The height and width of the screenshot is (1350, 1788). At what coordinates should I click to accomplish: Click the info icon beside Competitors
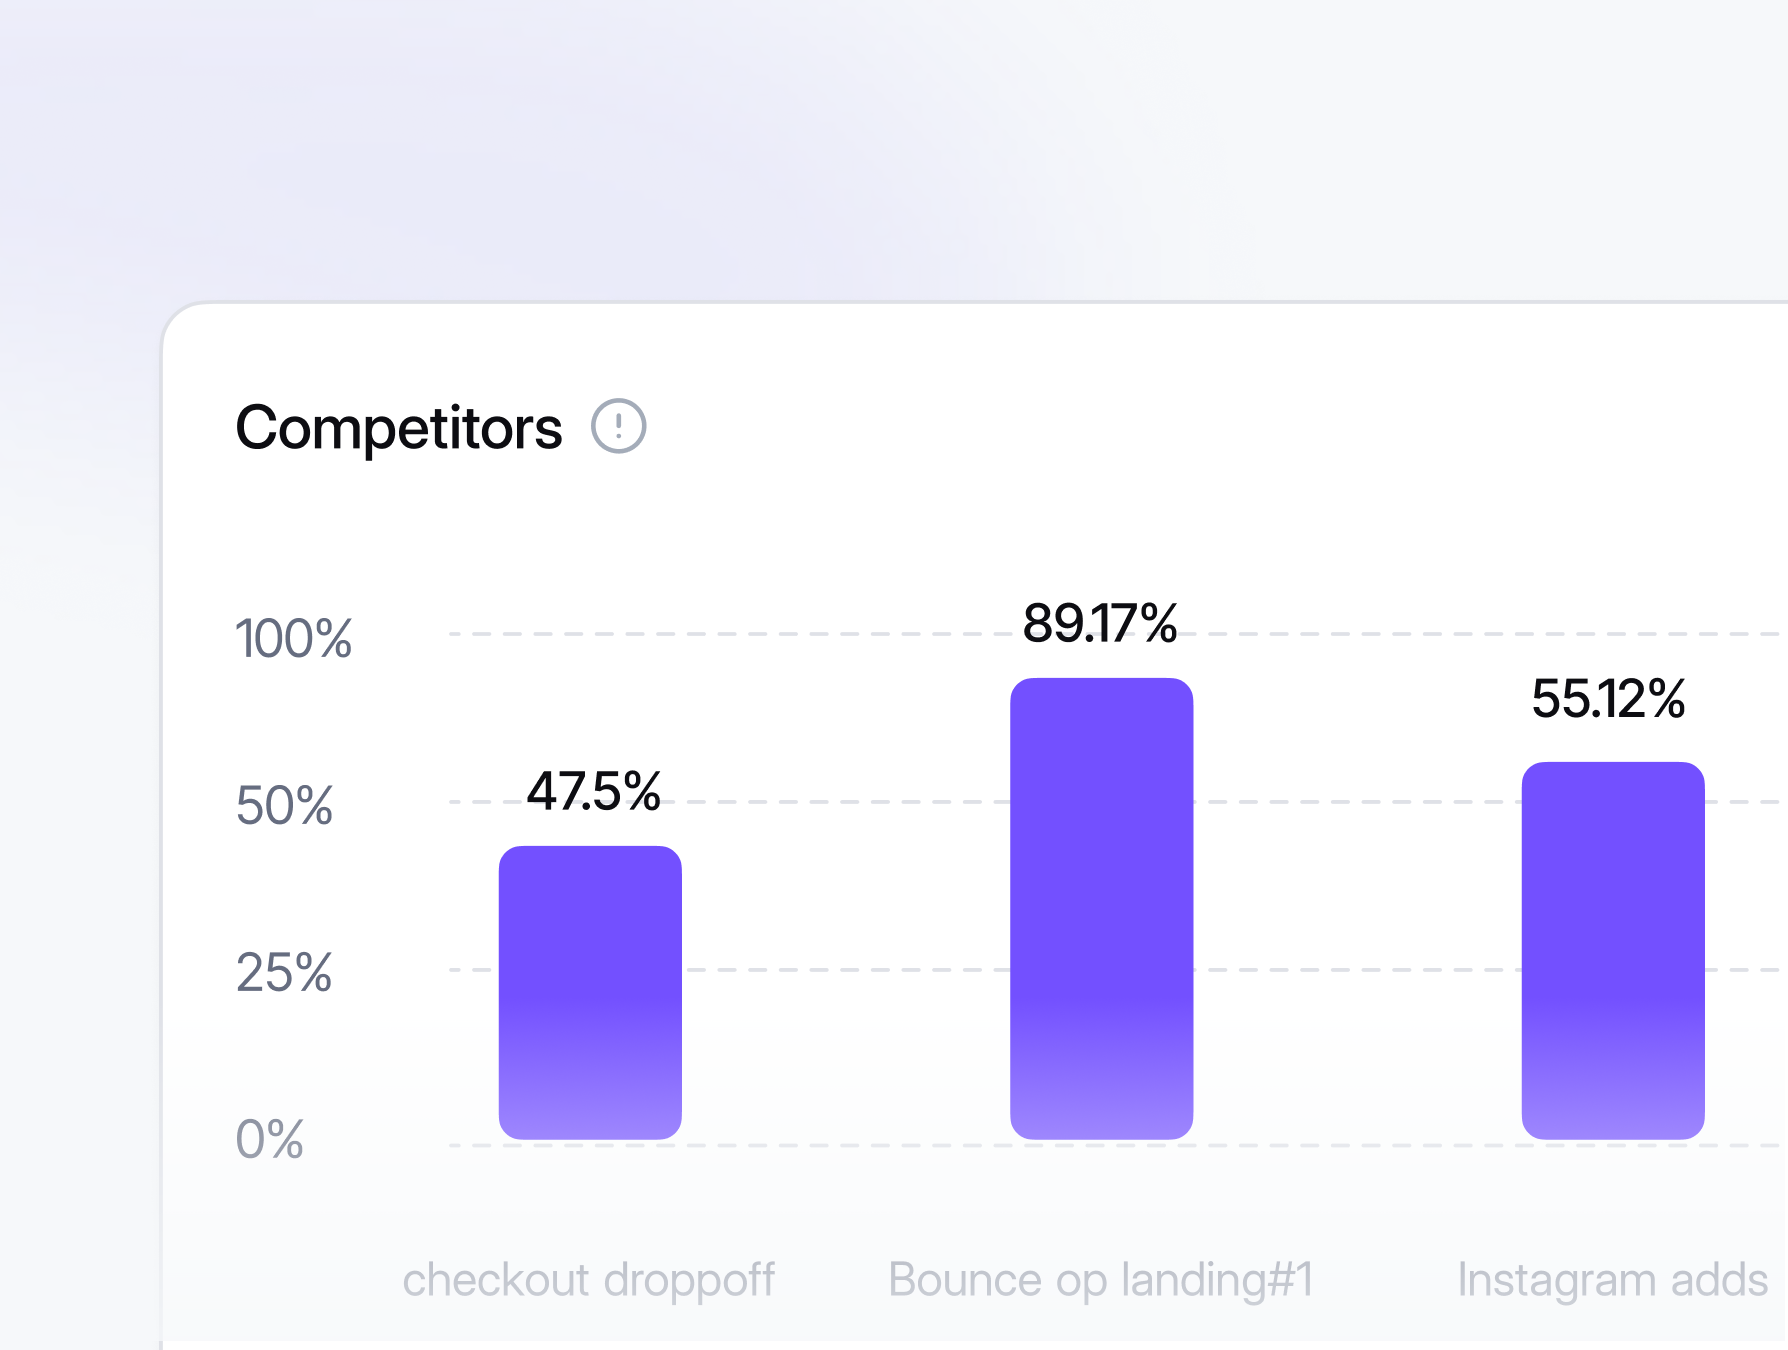(619, 426)
